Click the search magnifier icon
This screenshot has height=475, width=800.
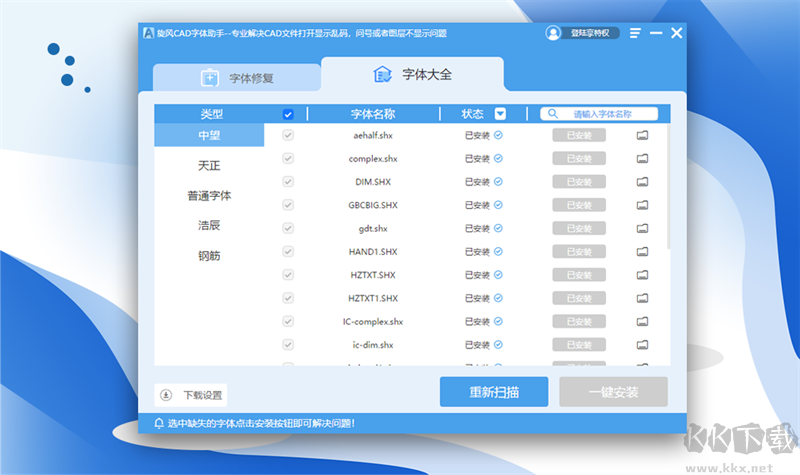(x=552, y=114)
